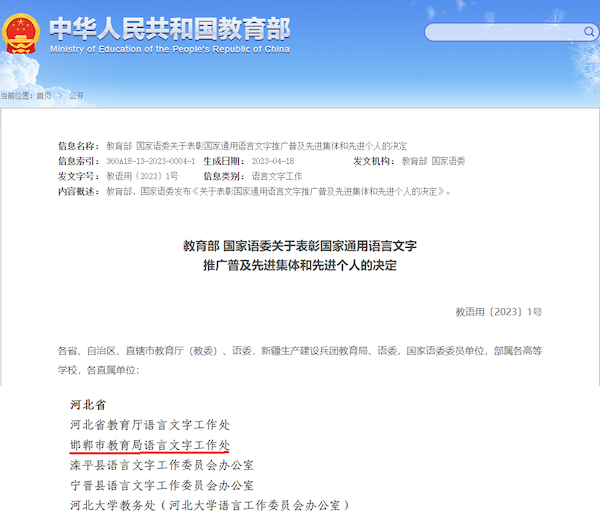Open the 公开 breadcrumb link
The image size is (600, 515).
77,96
